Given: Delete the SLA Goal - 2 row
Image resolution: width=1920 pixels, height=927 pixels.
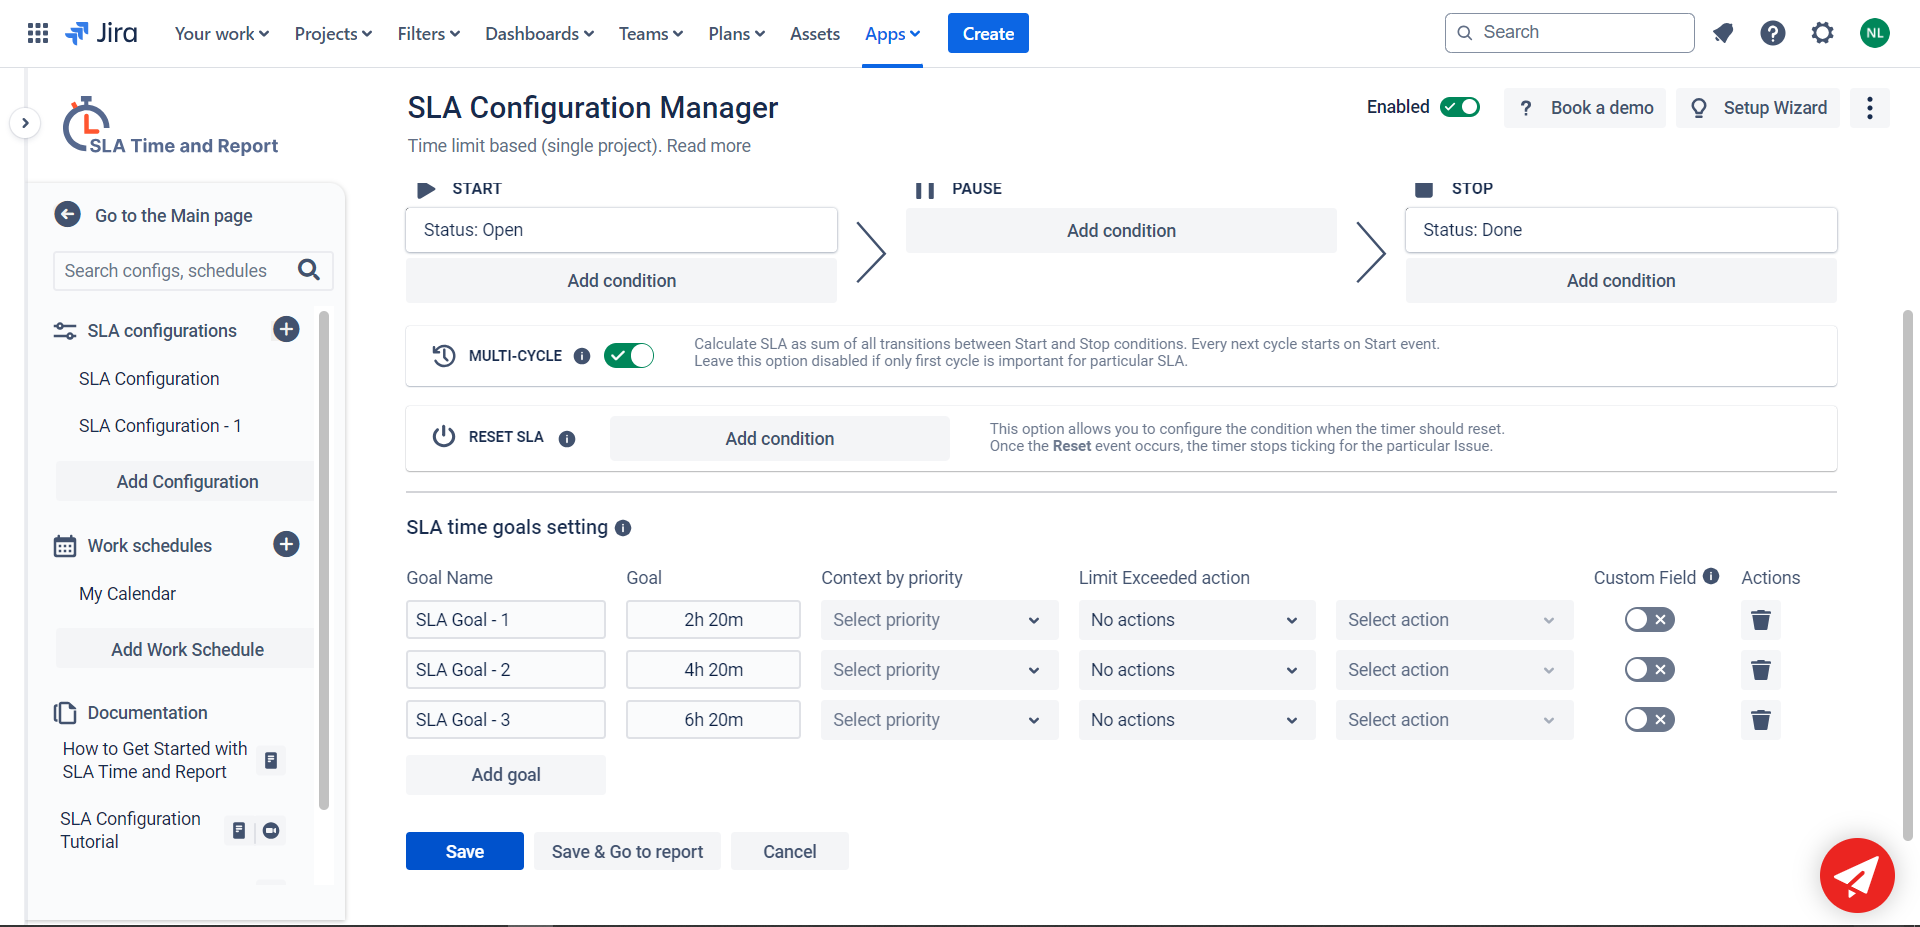Looking at the screenshot, I should [x=1760, y=670].
